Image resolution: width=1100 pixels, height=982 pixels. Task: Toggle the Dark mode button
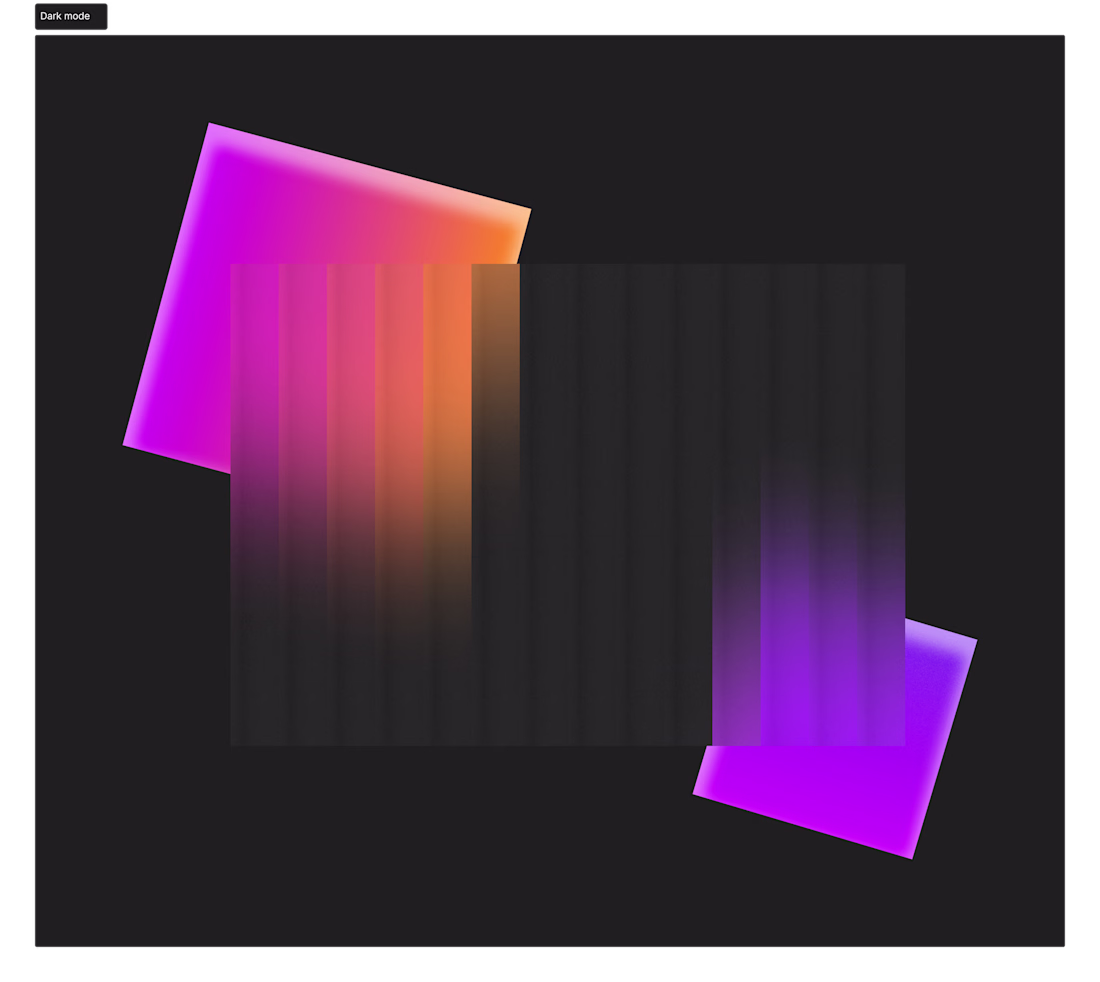pos(71,16)
